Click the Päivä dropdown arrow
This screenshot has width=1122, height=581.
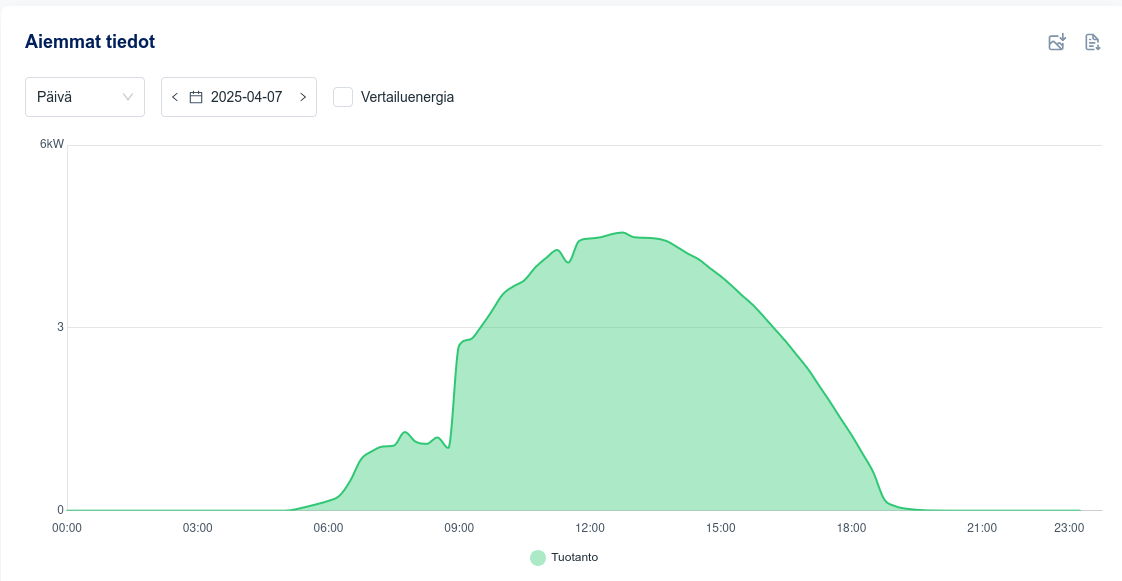(128, 97)
